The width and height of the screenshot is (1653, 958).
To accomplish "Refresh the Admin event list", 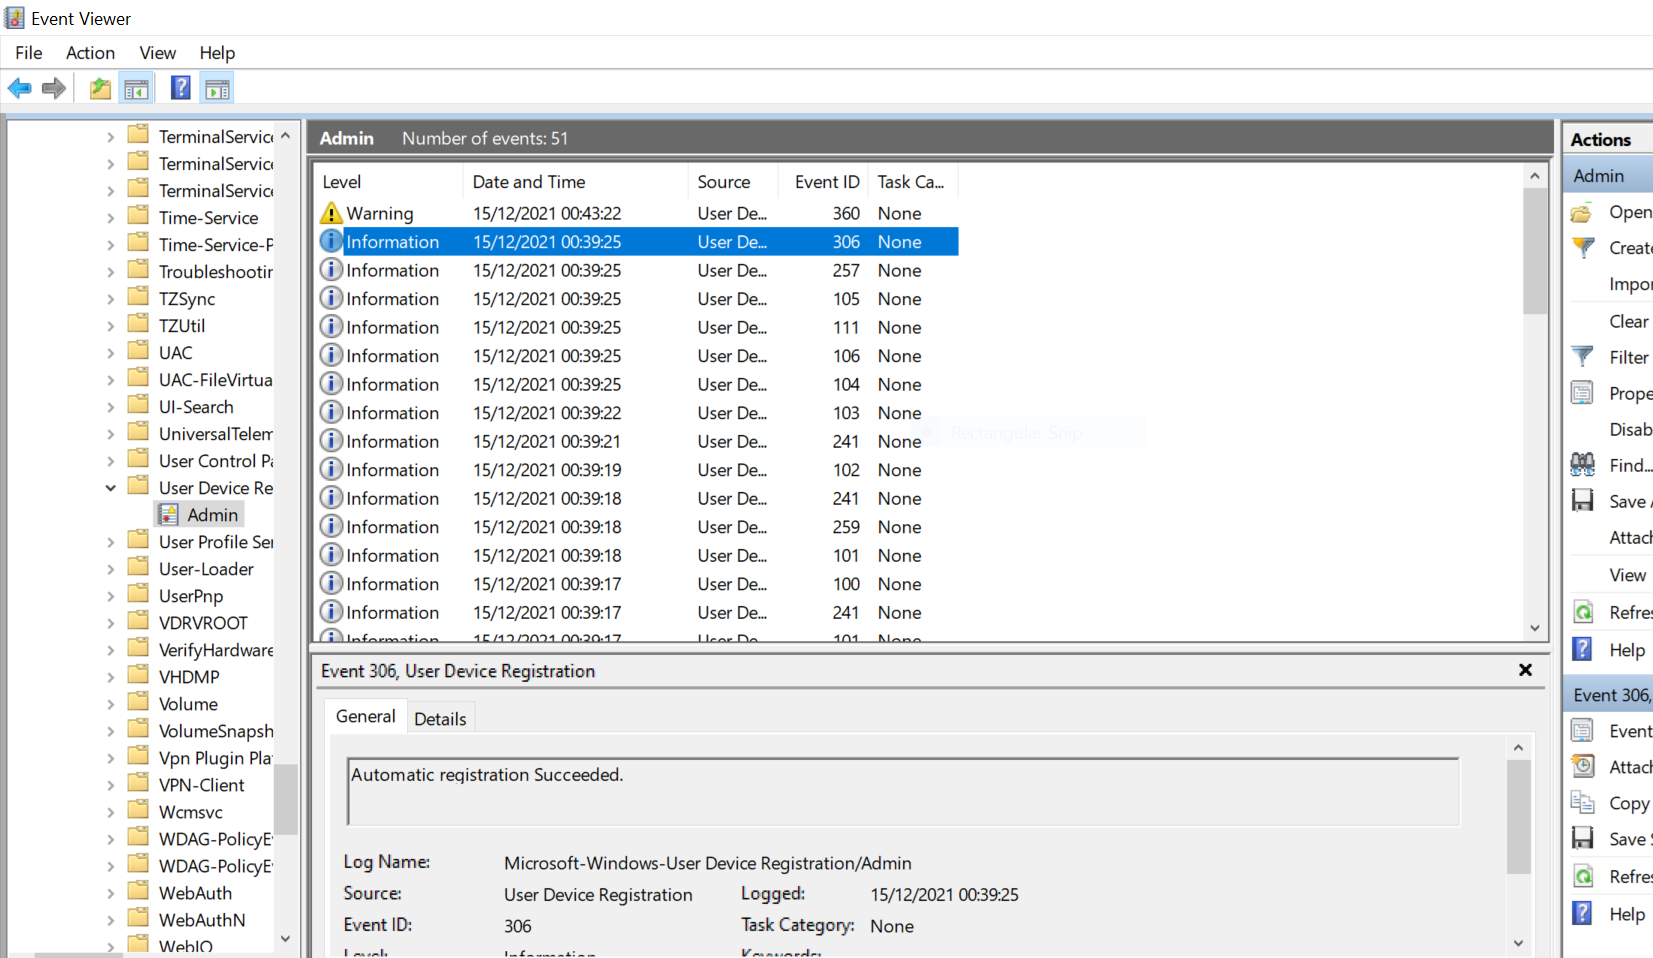I will click(x=1583, y=612).
